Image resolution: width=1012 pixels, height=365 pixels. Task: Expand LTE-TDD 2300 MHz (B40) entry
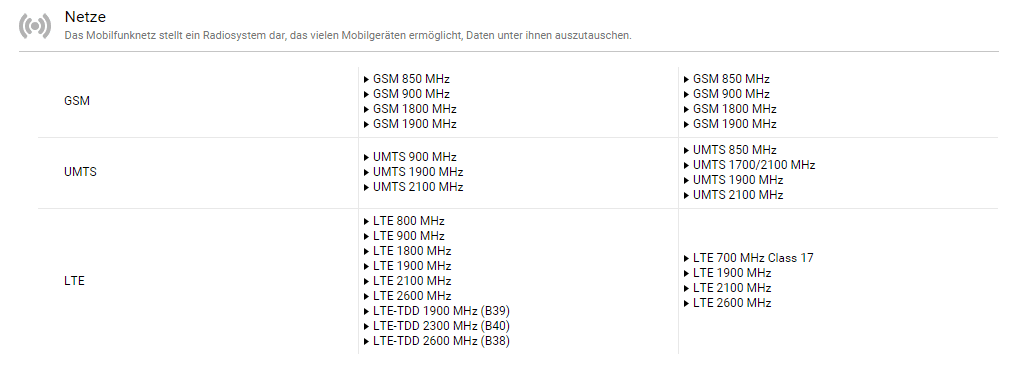click(436, 326)
